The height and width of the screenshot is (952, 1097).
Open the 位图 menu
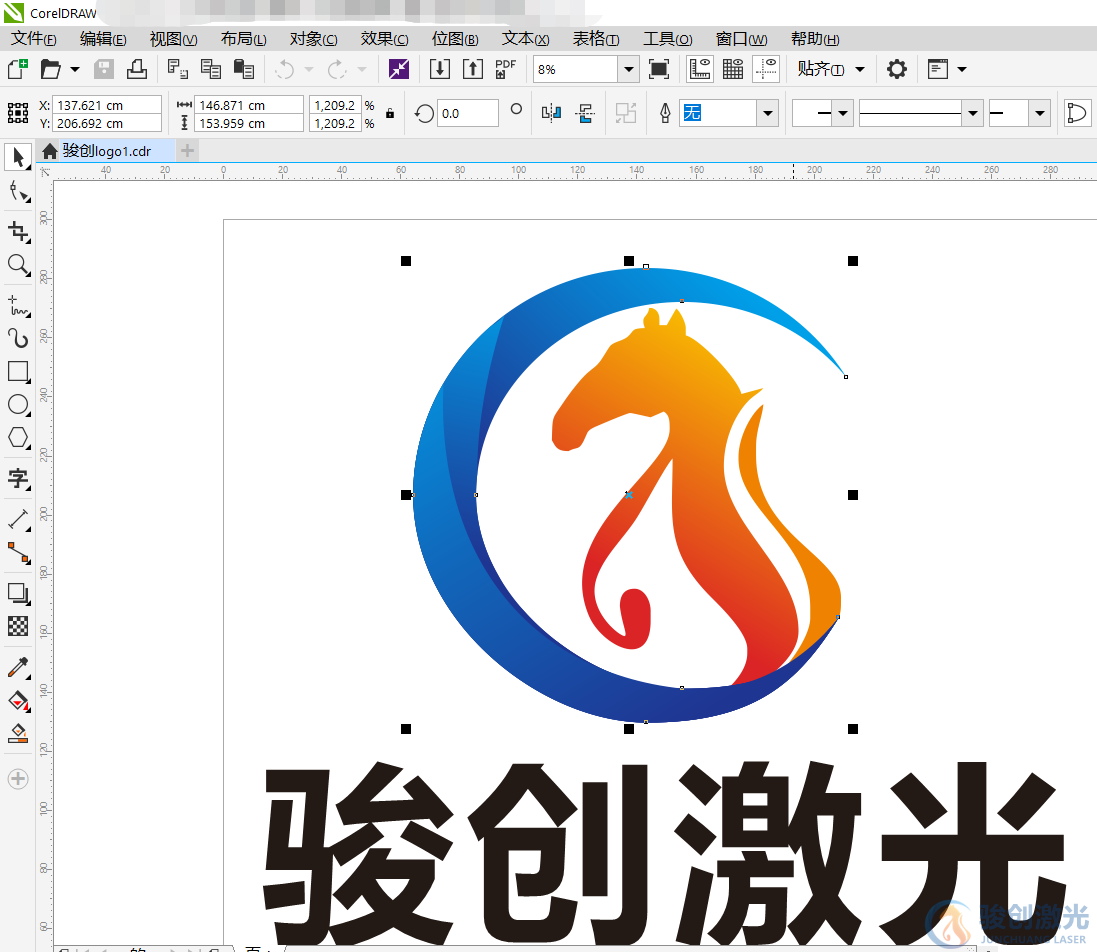coord(455,39)
